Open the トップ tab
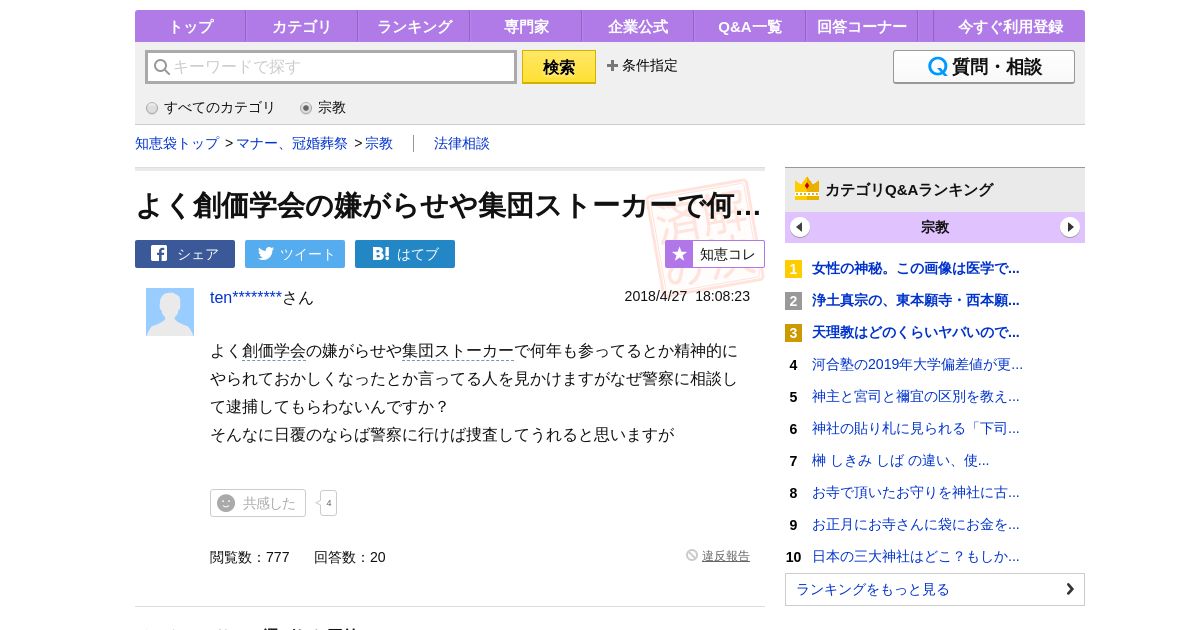Viewport: 1200px width, 630px height. [x=190, y=27]
